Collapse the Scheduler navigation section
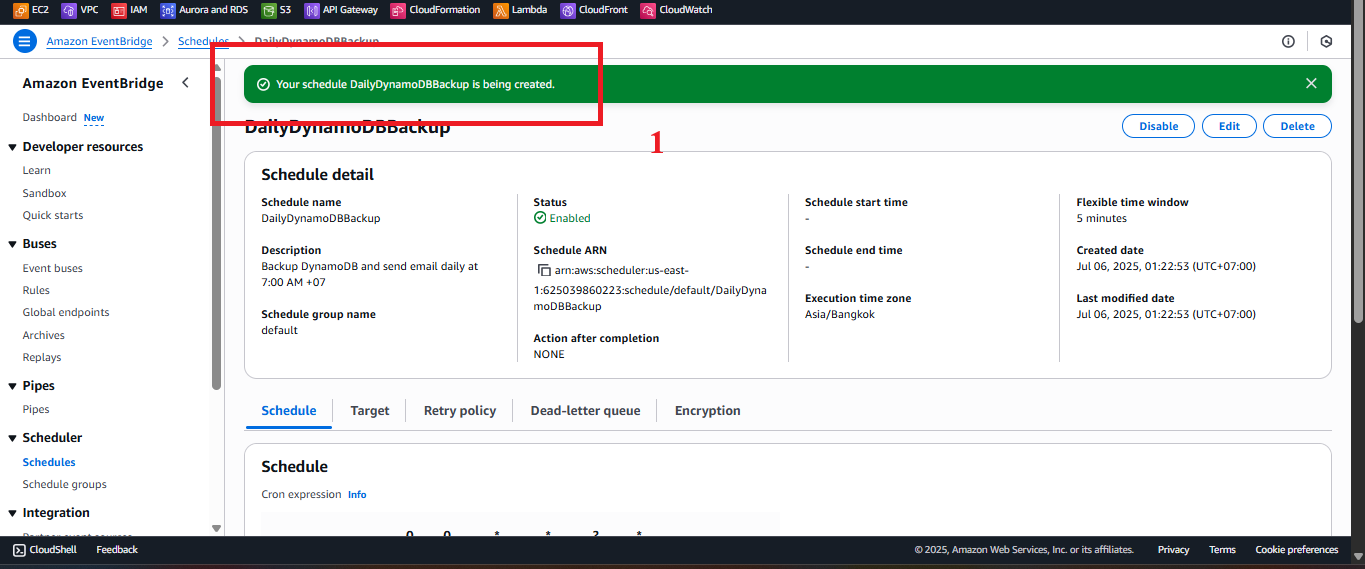Screen dimensions: 1365x569 pos(13,438)
